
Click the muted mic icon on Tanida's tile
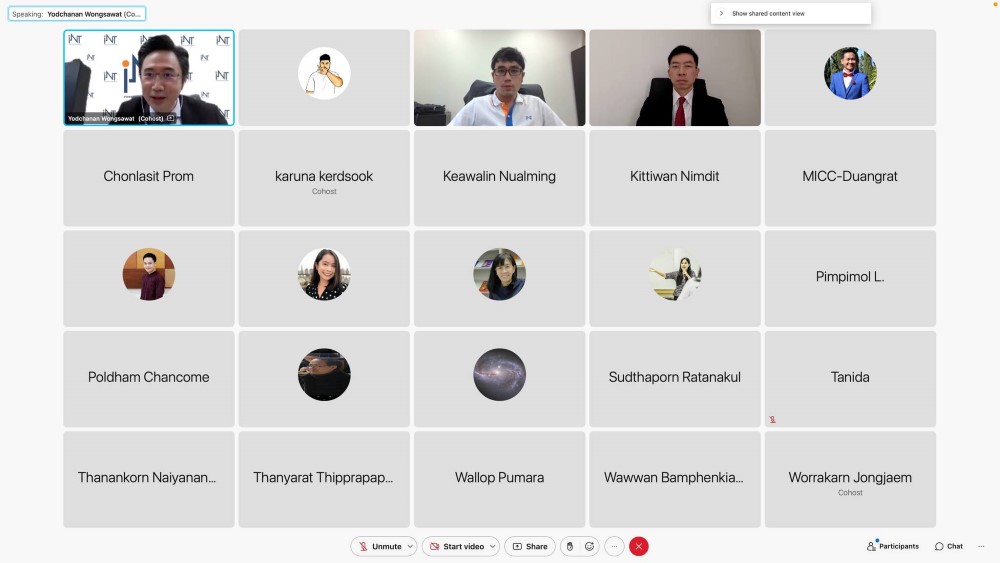coord(772,419)
